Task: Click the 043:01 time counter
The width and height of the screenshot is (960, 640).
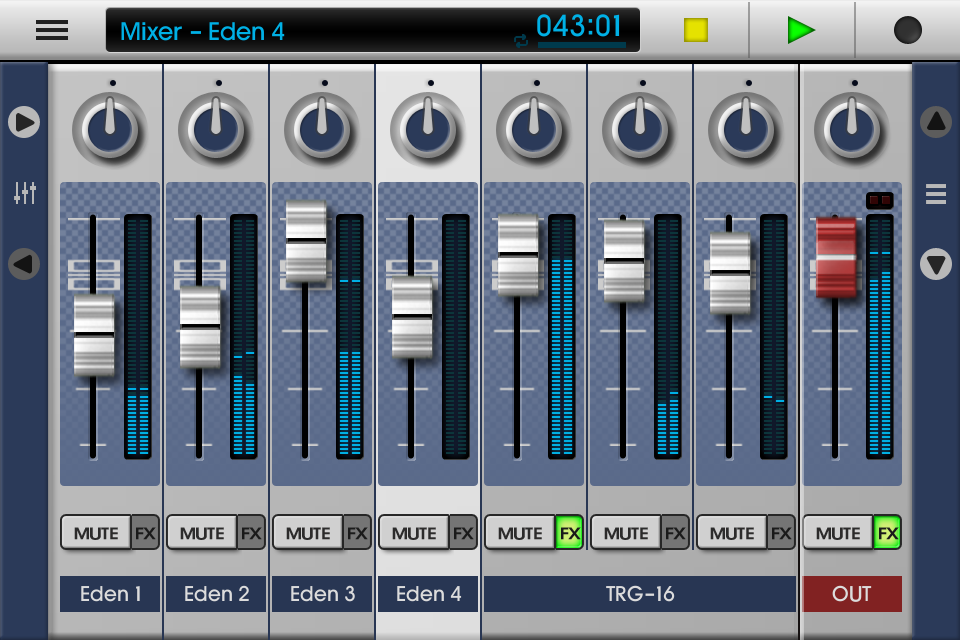Action: pos(579,26)
